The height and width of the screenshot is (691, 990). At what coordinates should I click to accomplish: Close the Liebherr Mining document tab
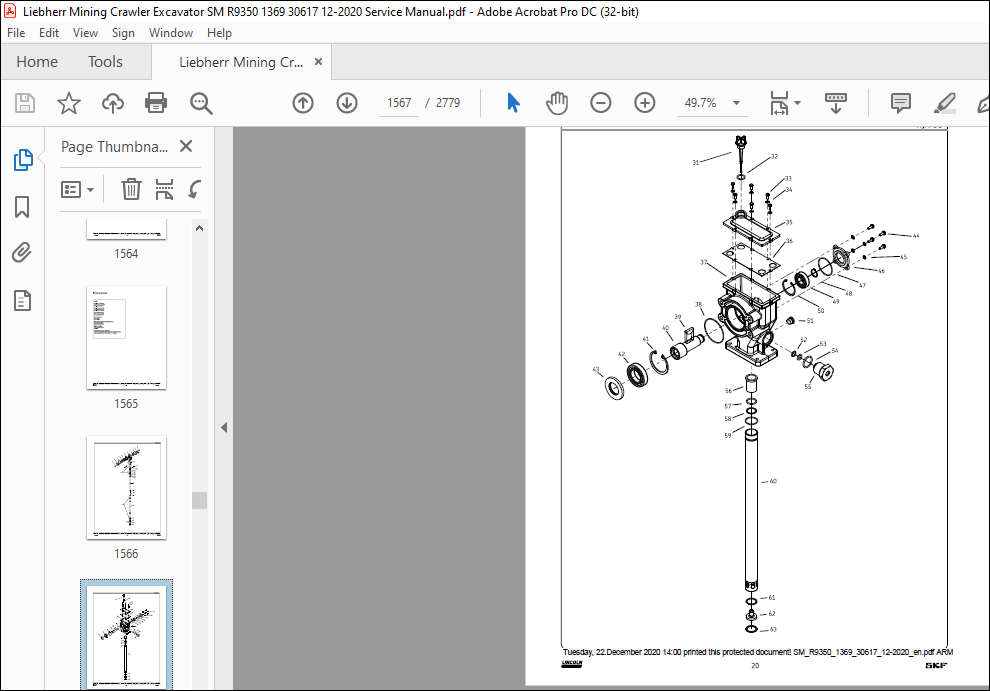[318, 62]
